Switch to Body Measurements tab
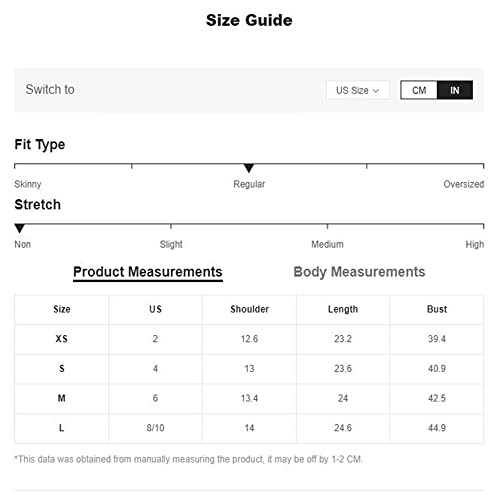The width and height of the screenshot is (500, 500). [x=359, y=272]
